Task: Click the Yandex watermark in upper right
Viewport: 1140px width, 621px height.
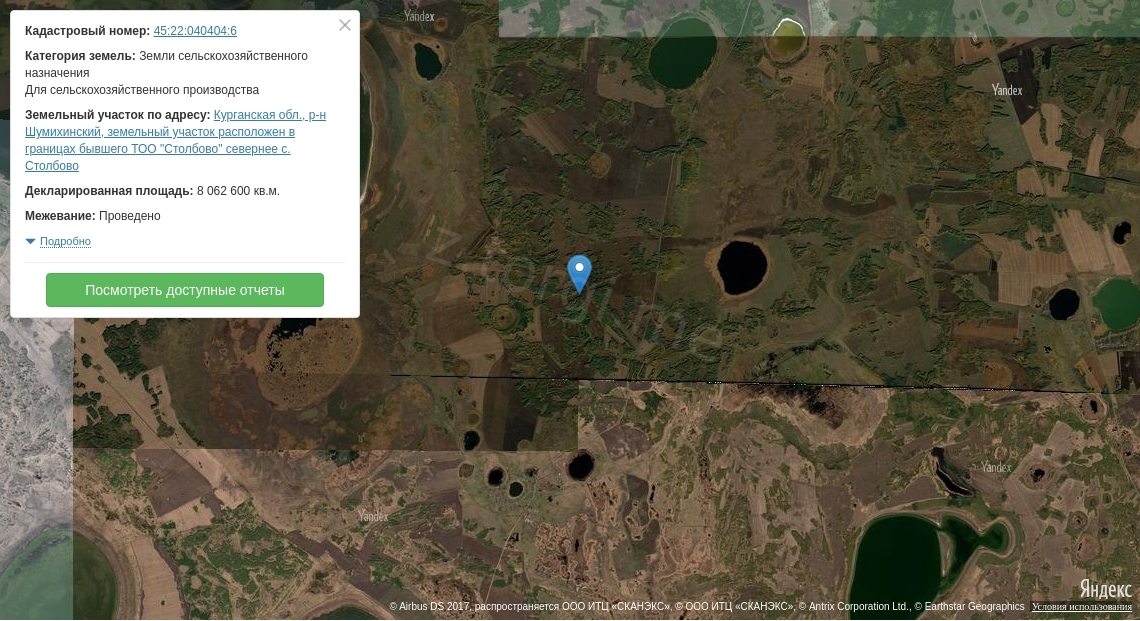Action: [x=1007, y=90]
